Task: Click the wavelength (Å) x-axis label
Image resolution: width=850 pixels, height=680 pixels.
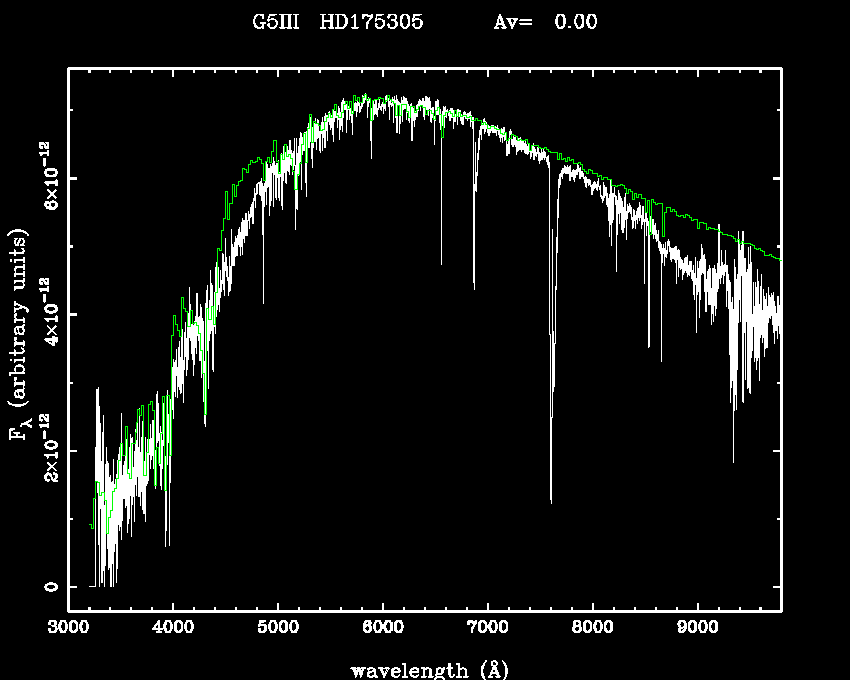Action: pyautogui.click(x=422, y=669)
